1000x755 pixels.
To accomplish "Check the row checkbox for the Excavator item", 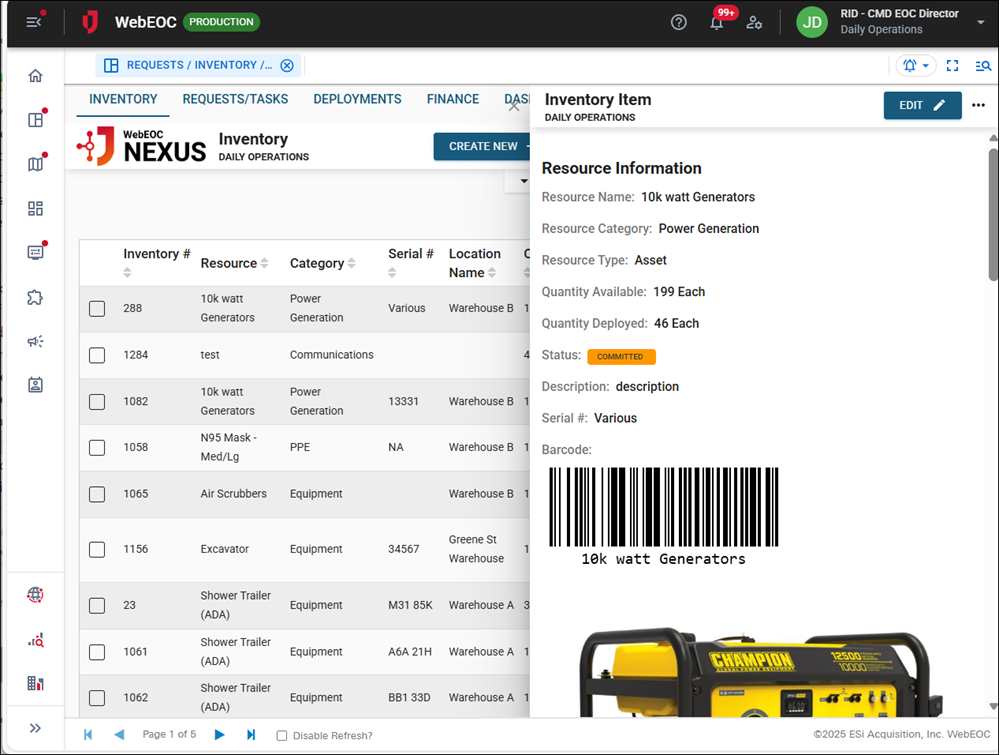I will (97, 548).
